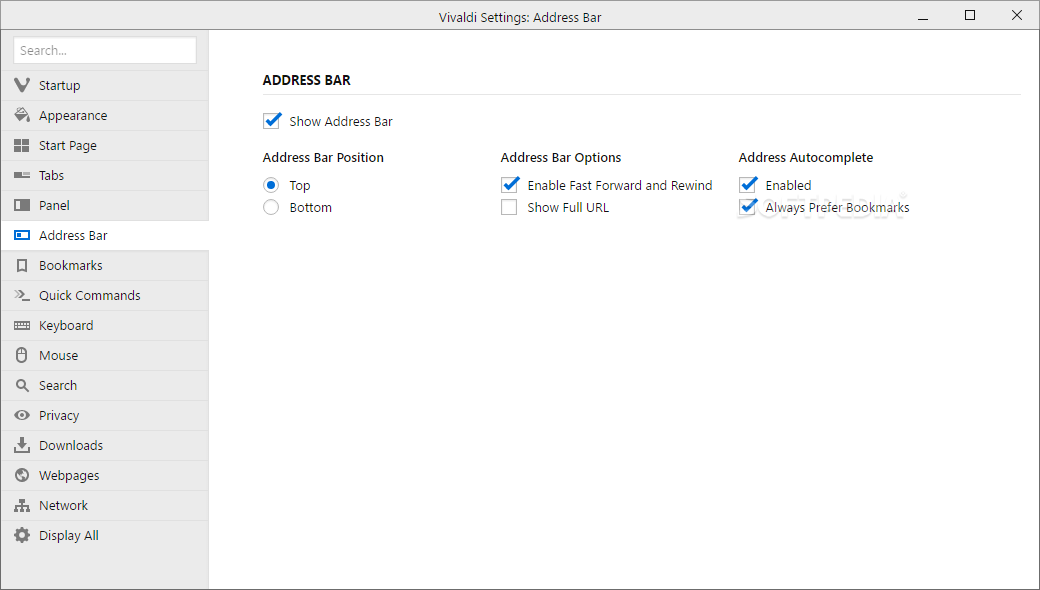Click the tab strip icon beside Tabs
The height and width of the screenshot is (590, 1040).
click(22, 175)
